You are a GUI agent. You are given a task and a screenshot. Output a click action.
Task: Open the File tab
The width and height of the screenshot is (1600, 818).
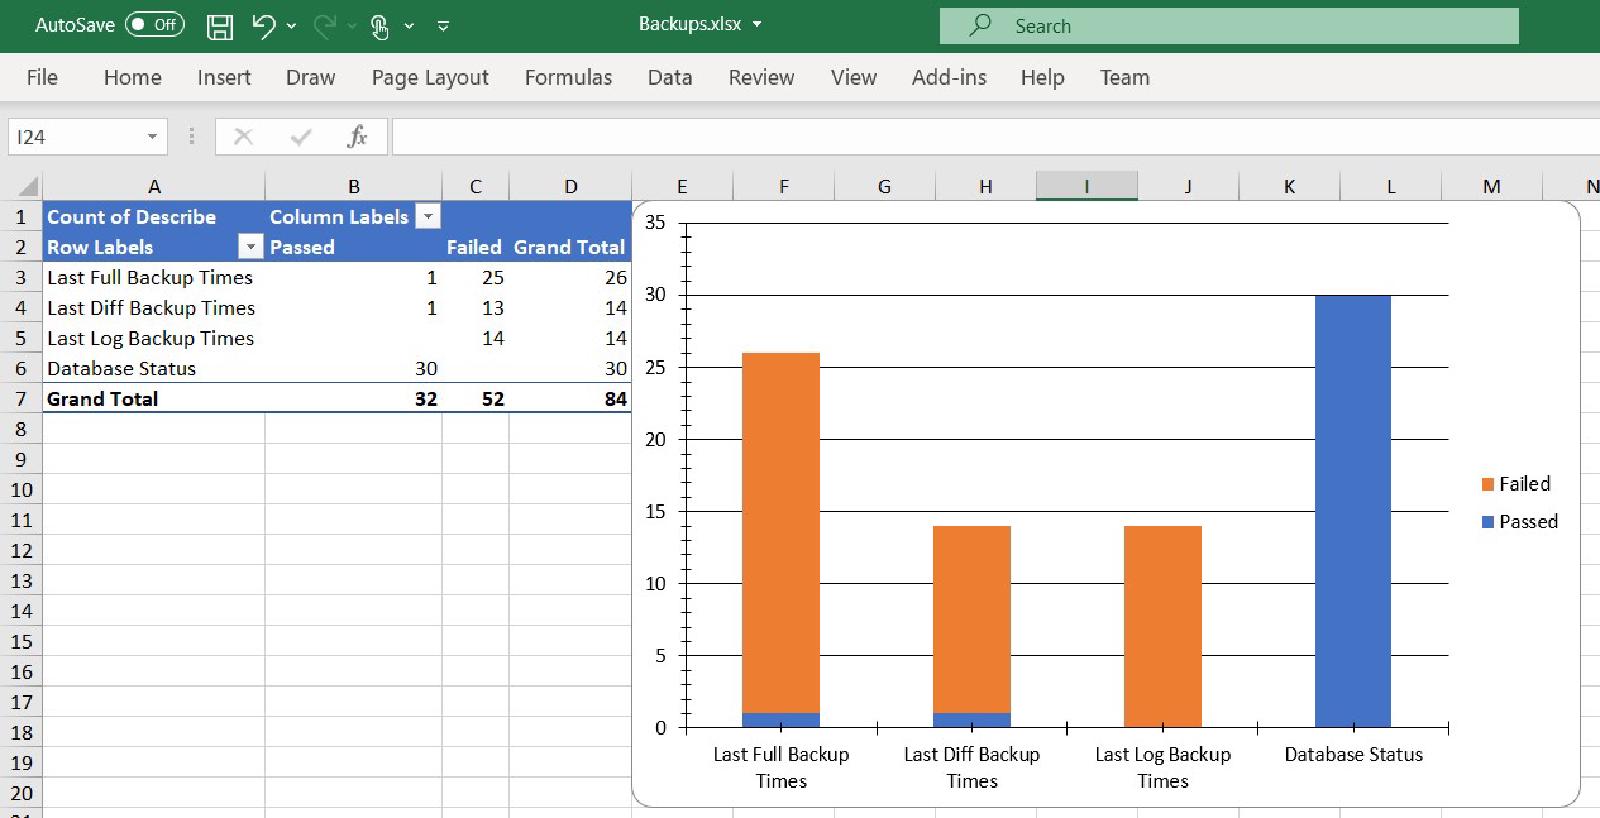[x=42, y=77]
